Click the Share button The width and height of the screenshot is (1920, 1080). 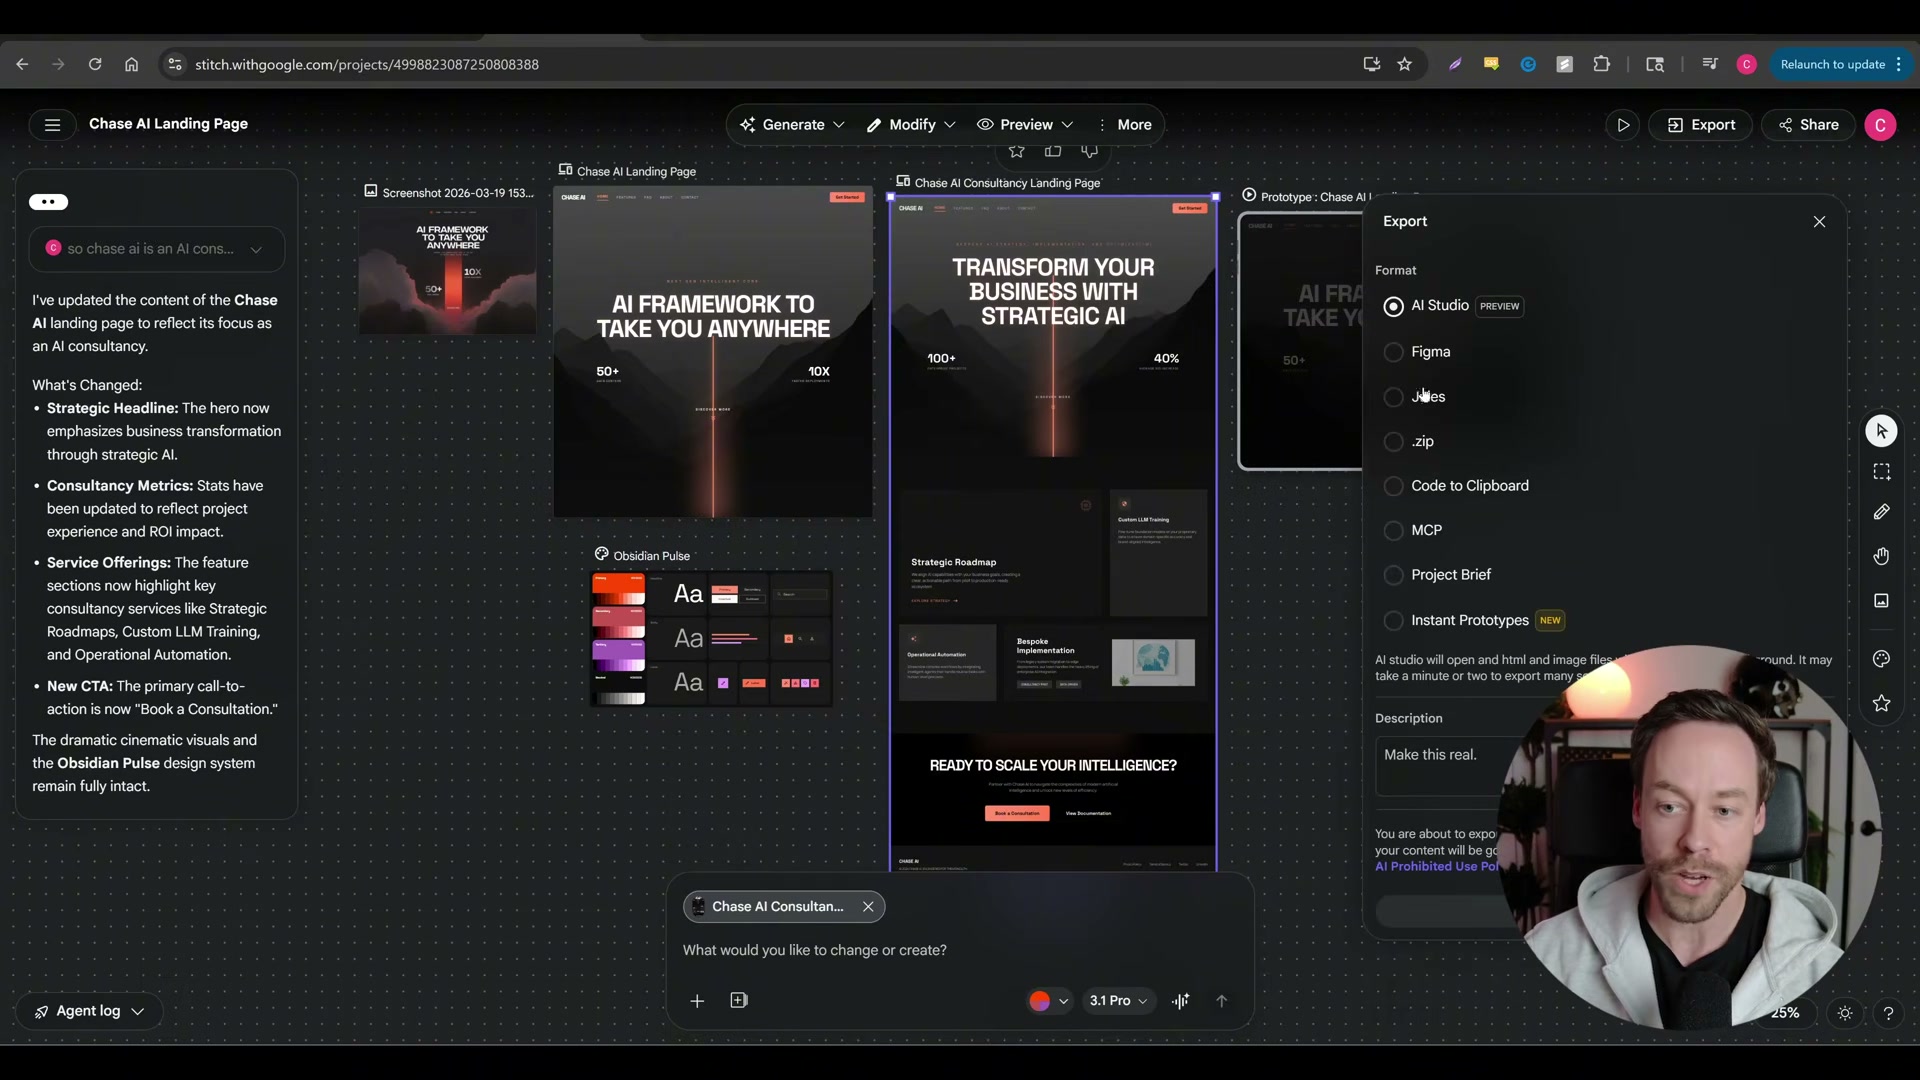click(1808, 125)
